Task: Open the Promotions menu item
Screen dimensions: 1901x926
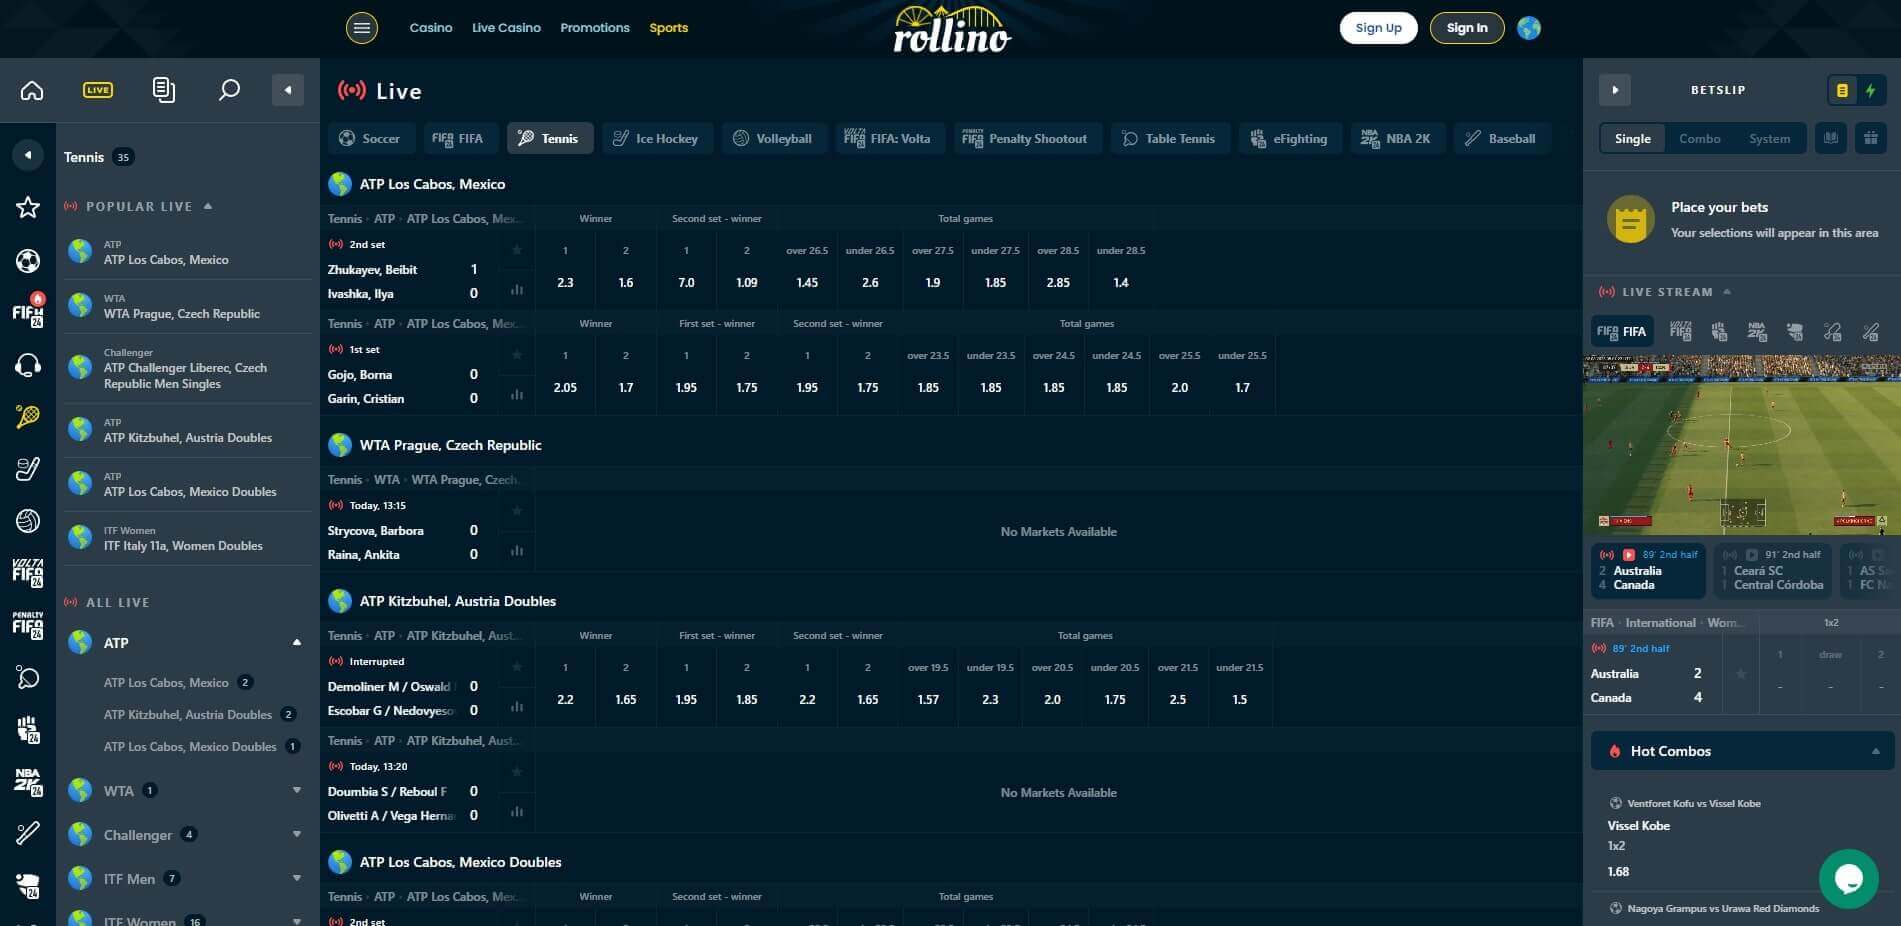Action: pos(595,27)
